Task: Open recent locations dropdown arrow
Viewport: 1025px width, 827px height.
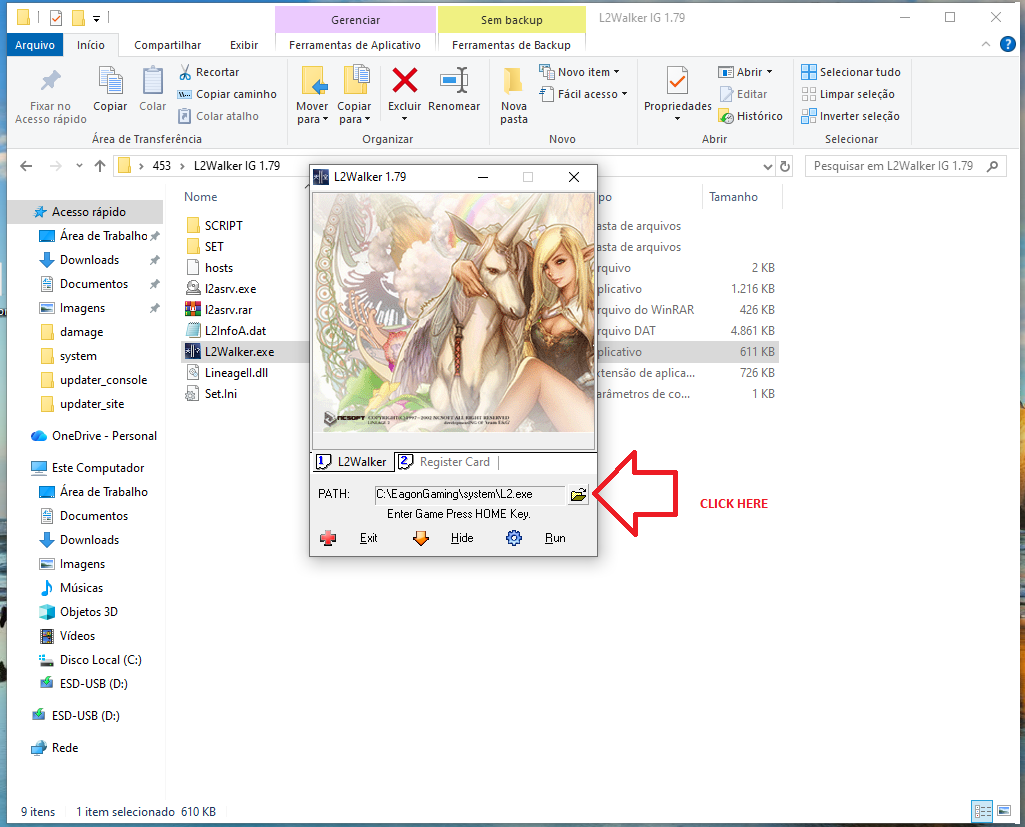Action: (x=79, y=166)
